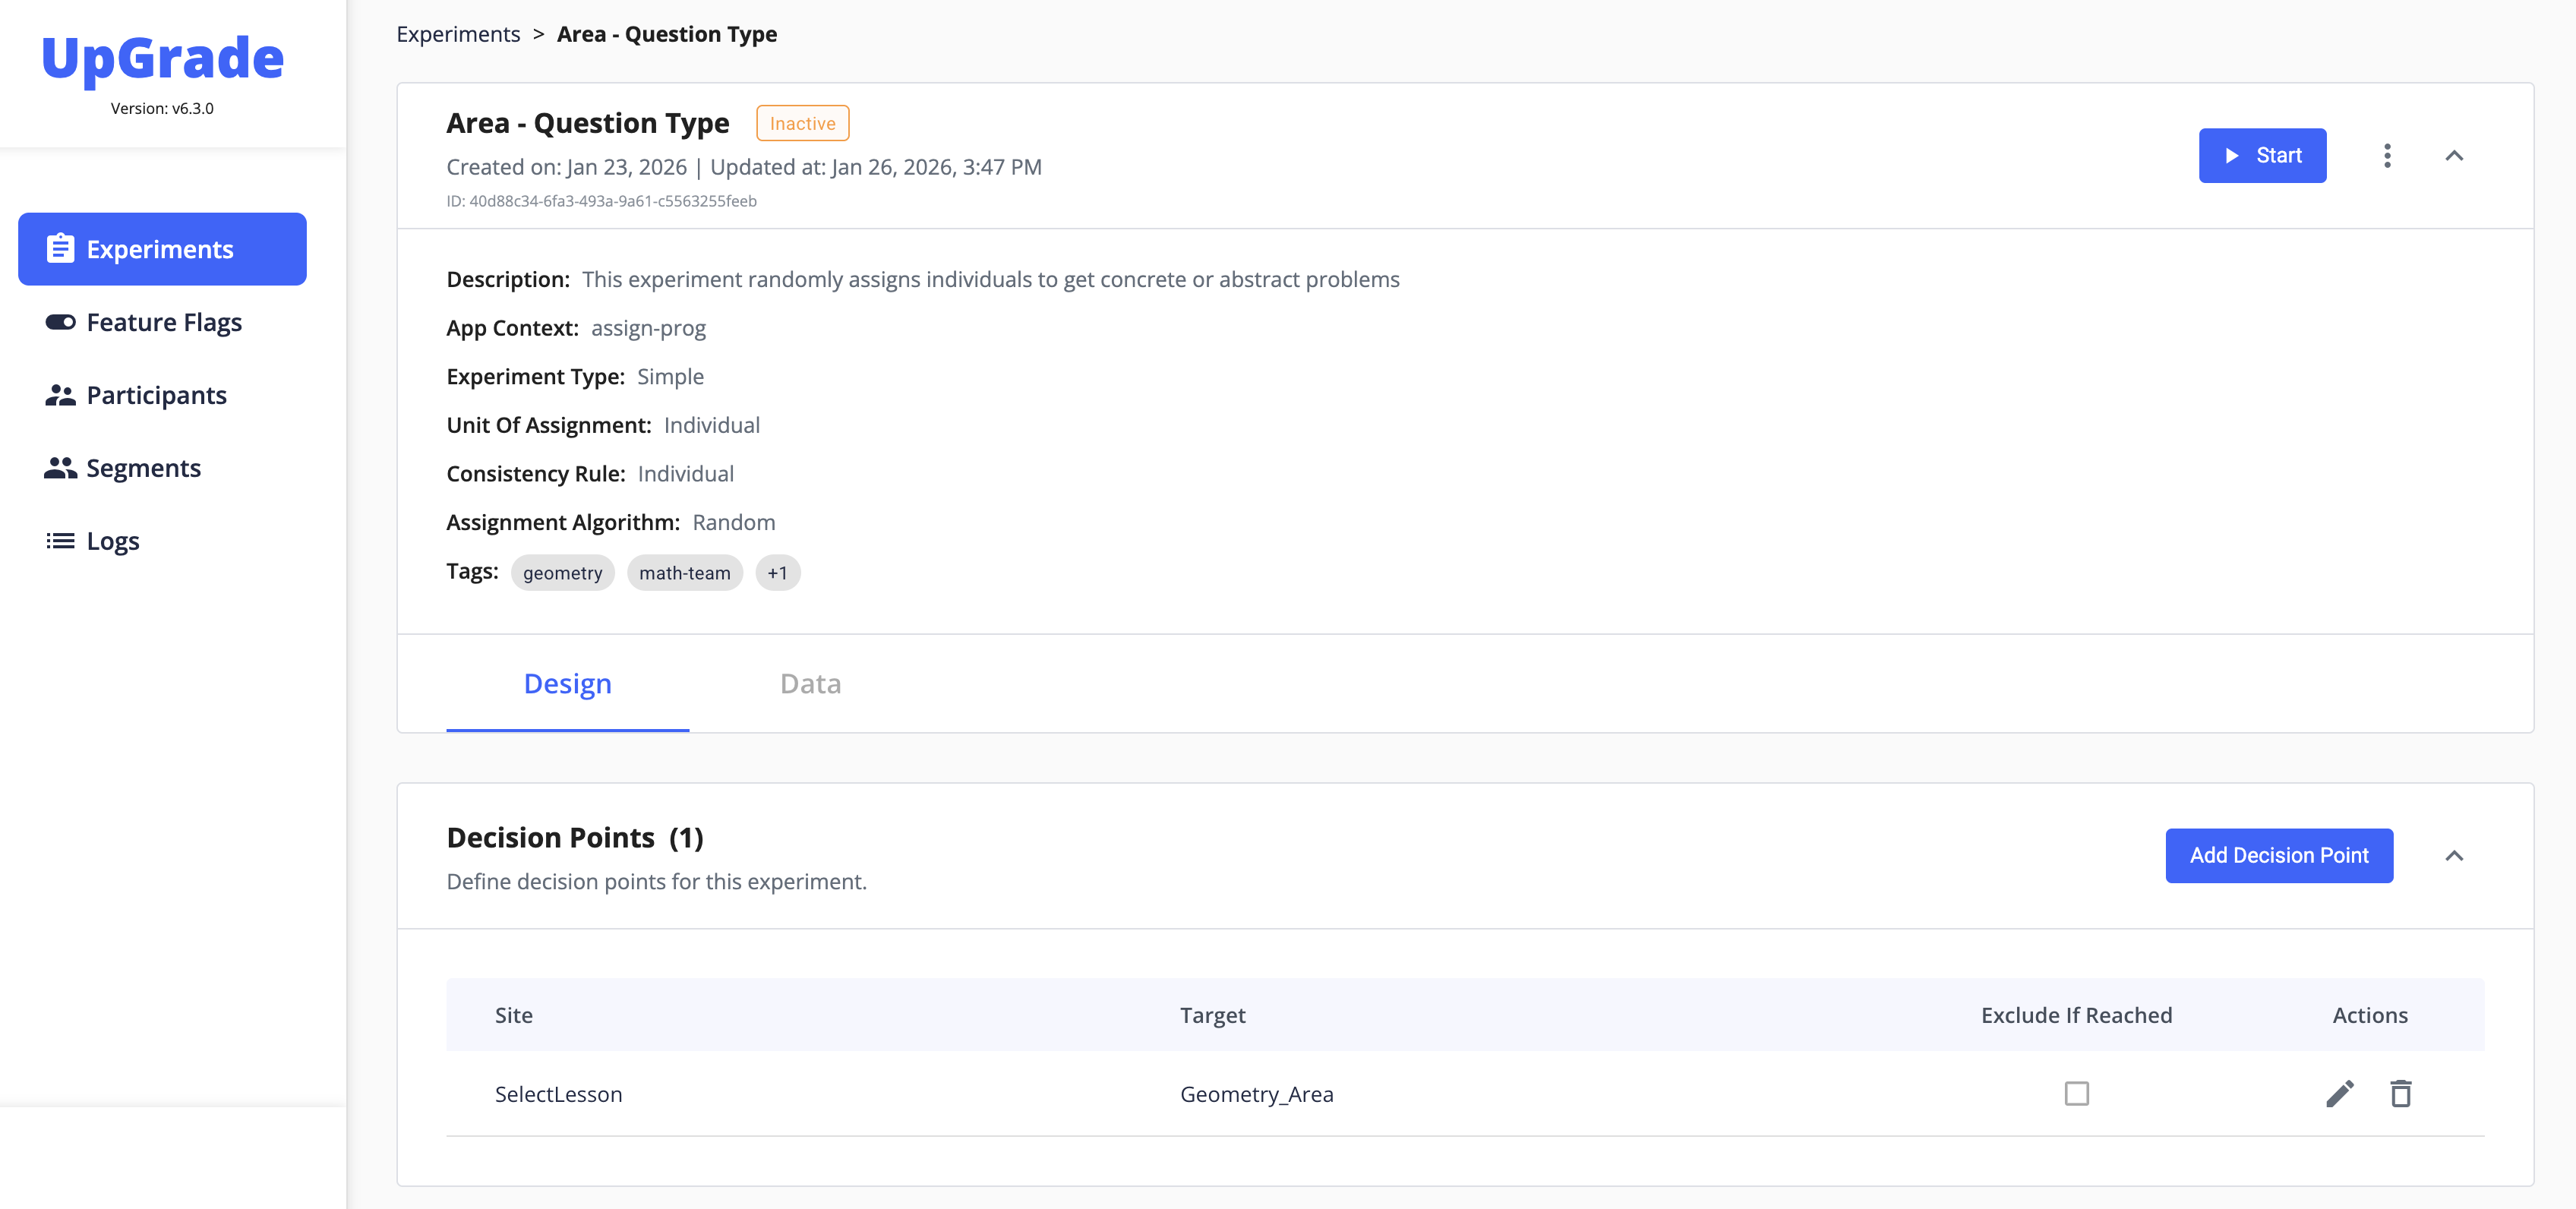Click the Participants people icon
2576x1209 pixels.
coord(60,395)
